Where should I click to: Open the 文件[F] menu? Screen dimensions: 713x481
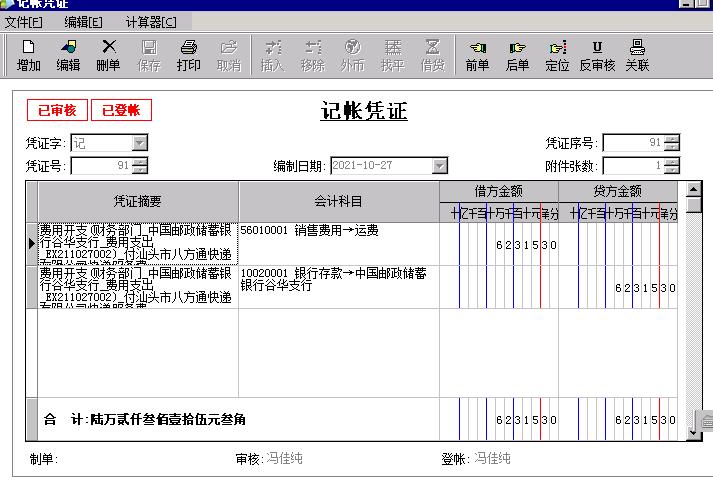point(24,21)
